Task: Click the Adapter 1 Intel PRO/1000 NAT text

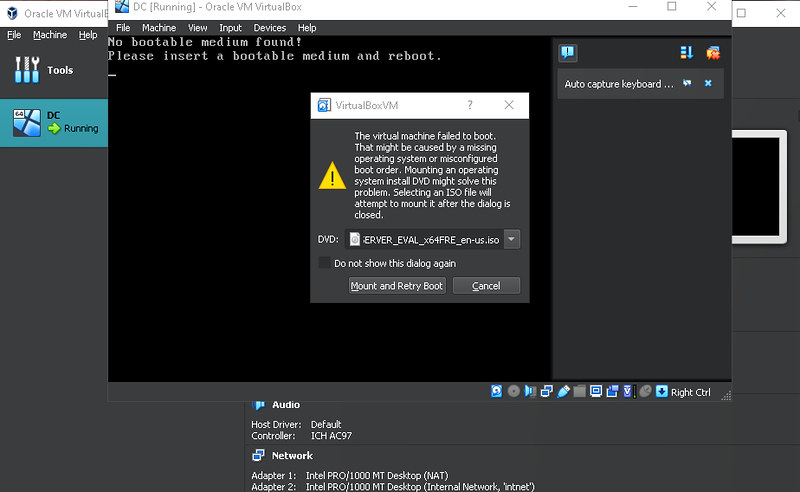Action: click(377, 475)
